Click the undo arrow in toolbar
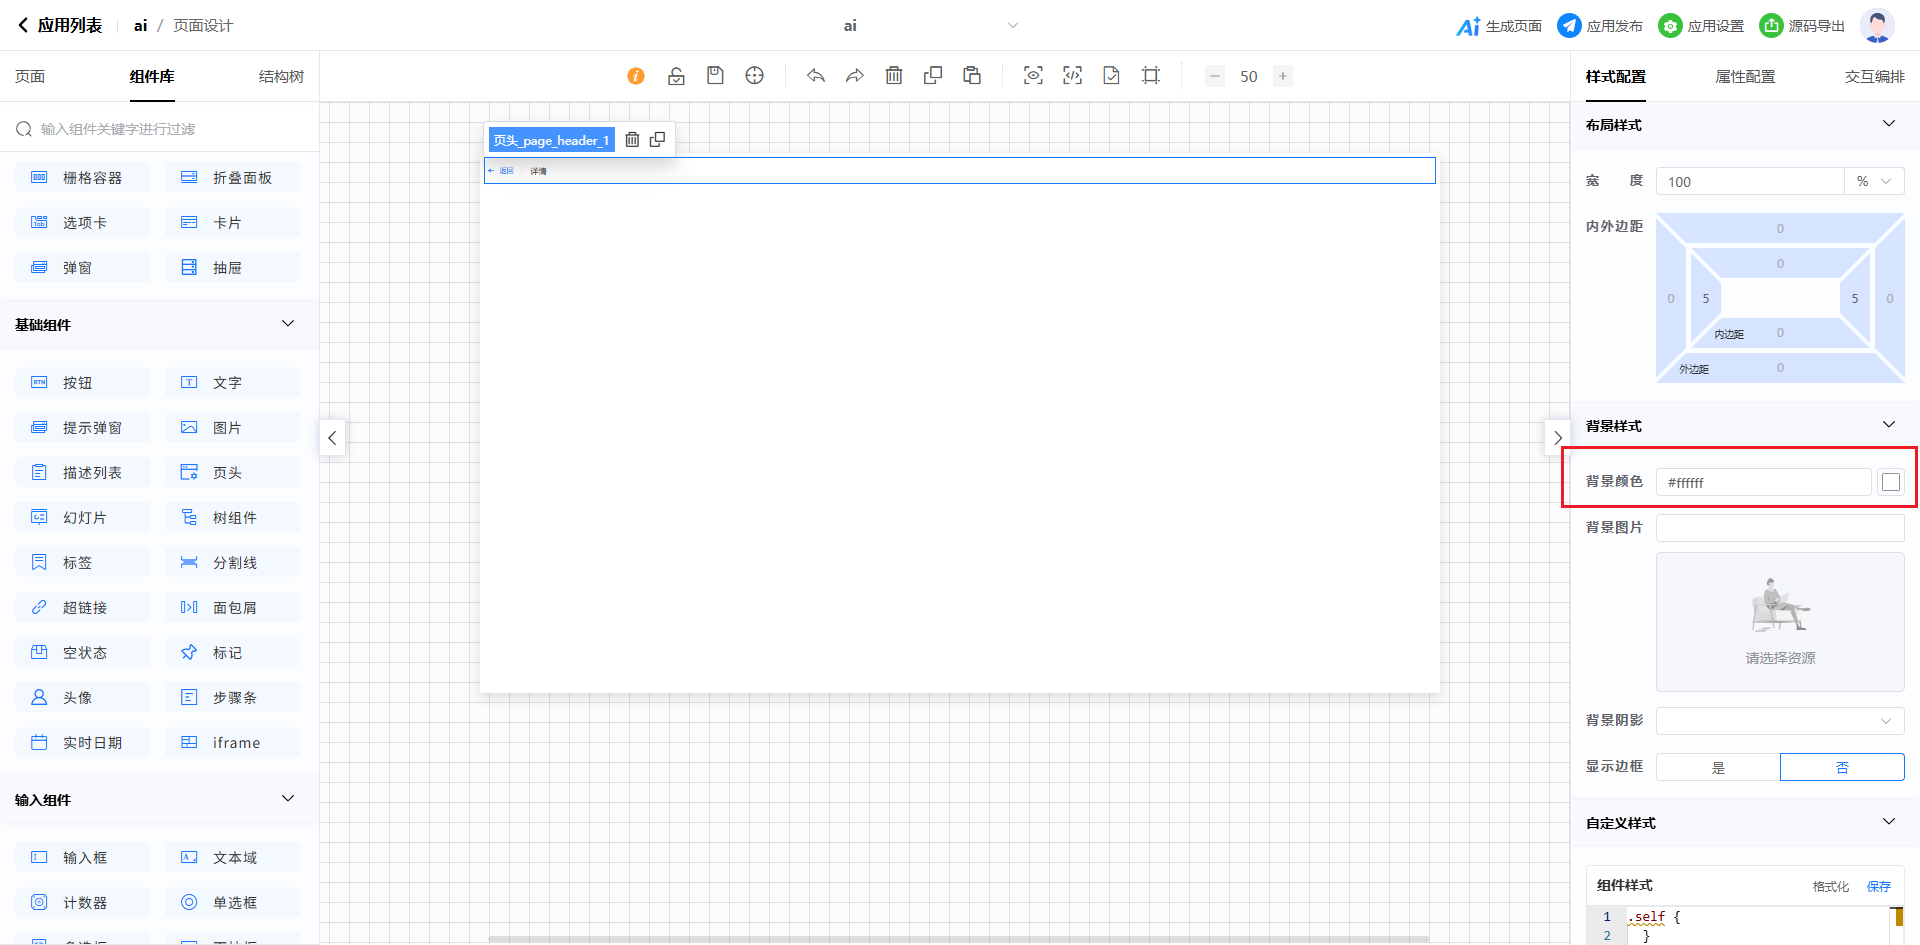 pos(816,76)
